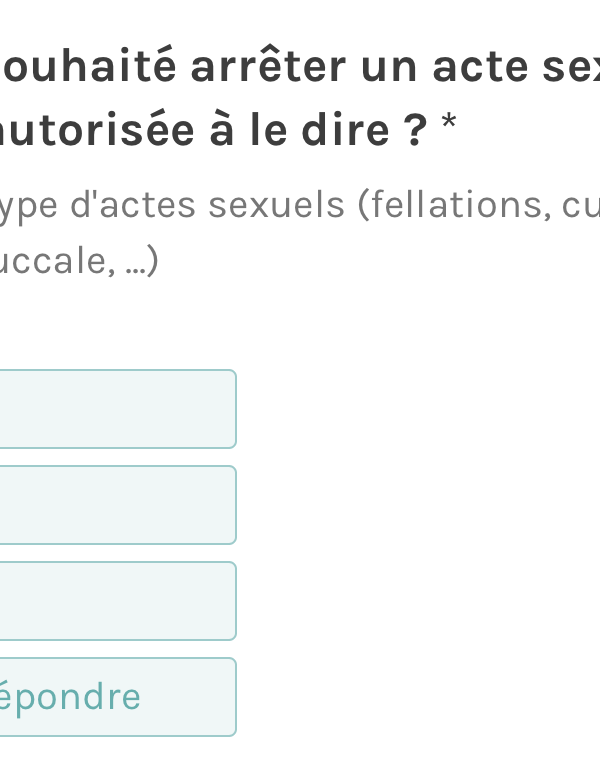
Task: Click the heading text "utorisée à le dire ?"
Action: coord(213,130)
